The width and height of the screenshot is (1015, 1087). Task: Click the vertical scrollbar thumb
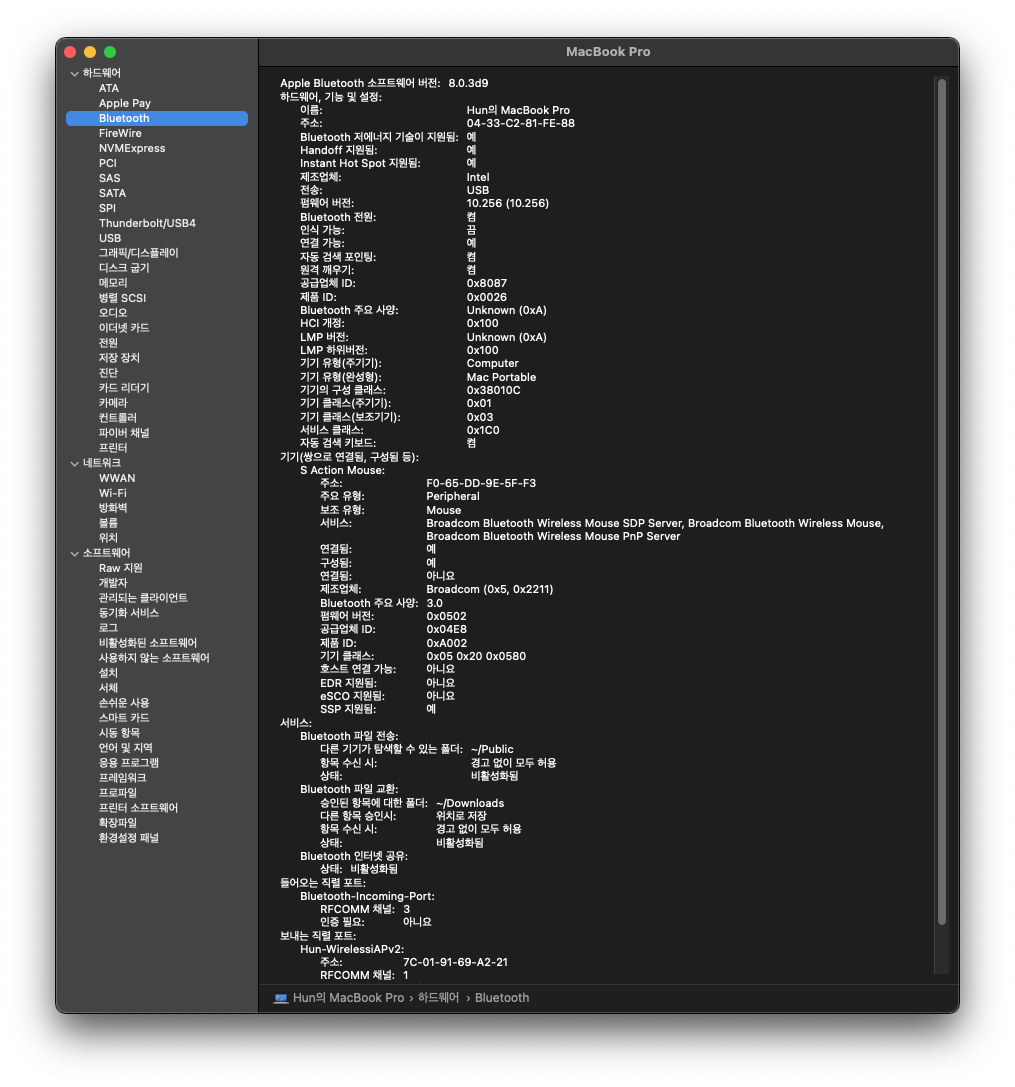(x=942, y=501)
